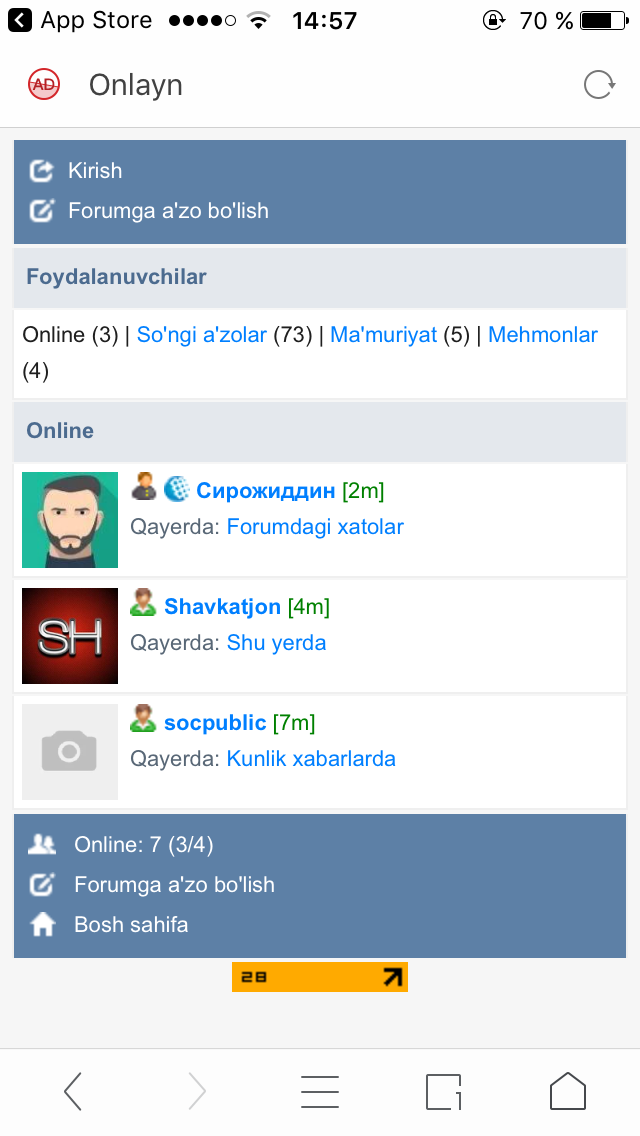Open Shavkatjon profile link
The image size is (640, 1136).
223,606
